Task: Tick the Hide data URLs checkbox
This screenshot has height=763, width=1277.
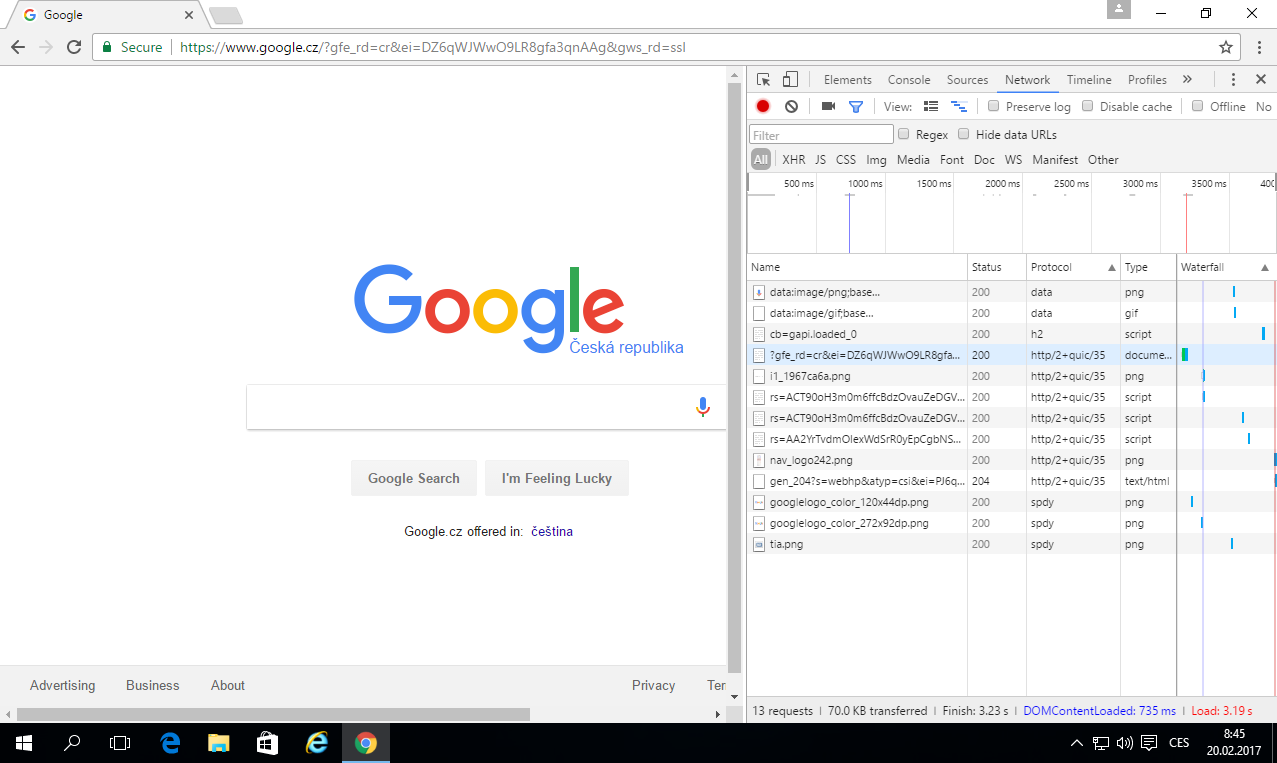Action: [964, 134]
